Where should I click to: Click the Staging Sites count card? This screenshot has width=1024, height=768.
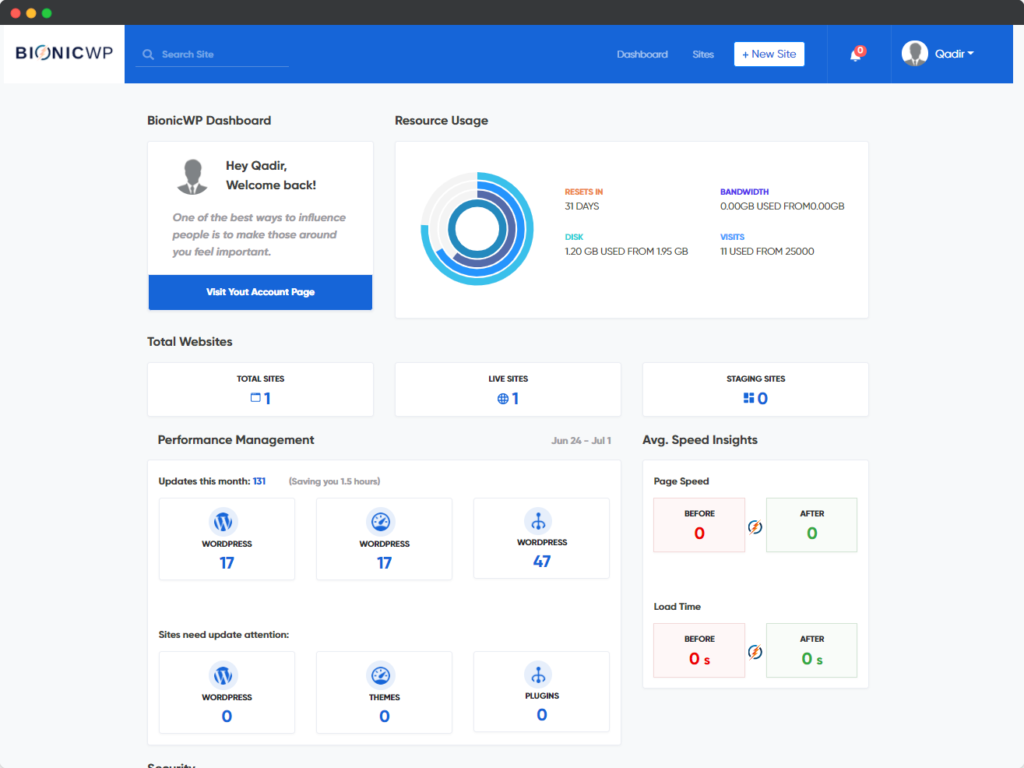coord(756,389)
